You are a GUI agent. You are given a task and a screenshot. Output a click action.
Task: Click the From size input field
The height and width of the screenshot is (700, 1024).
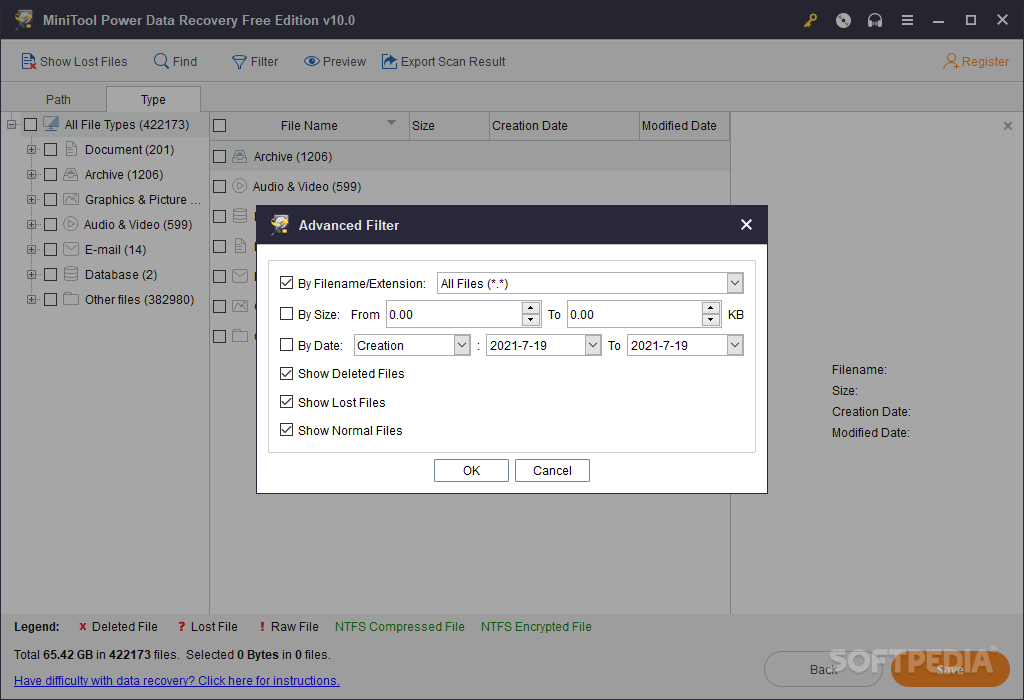click(455, 314)
